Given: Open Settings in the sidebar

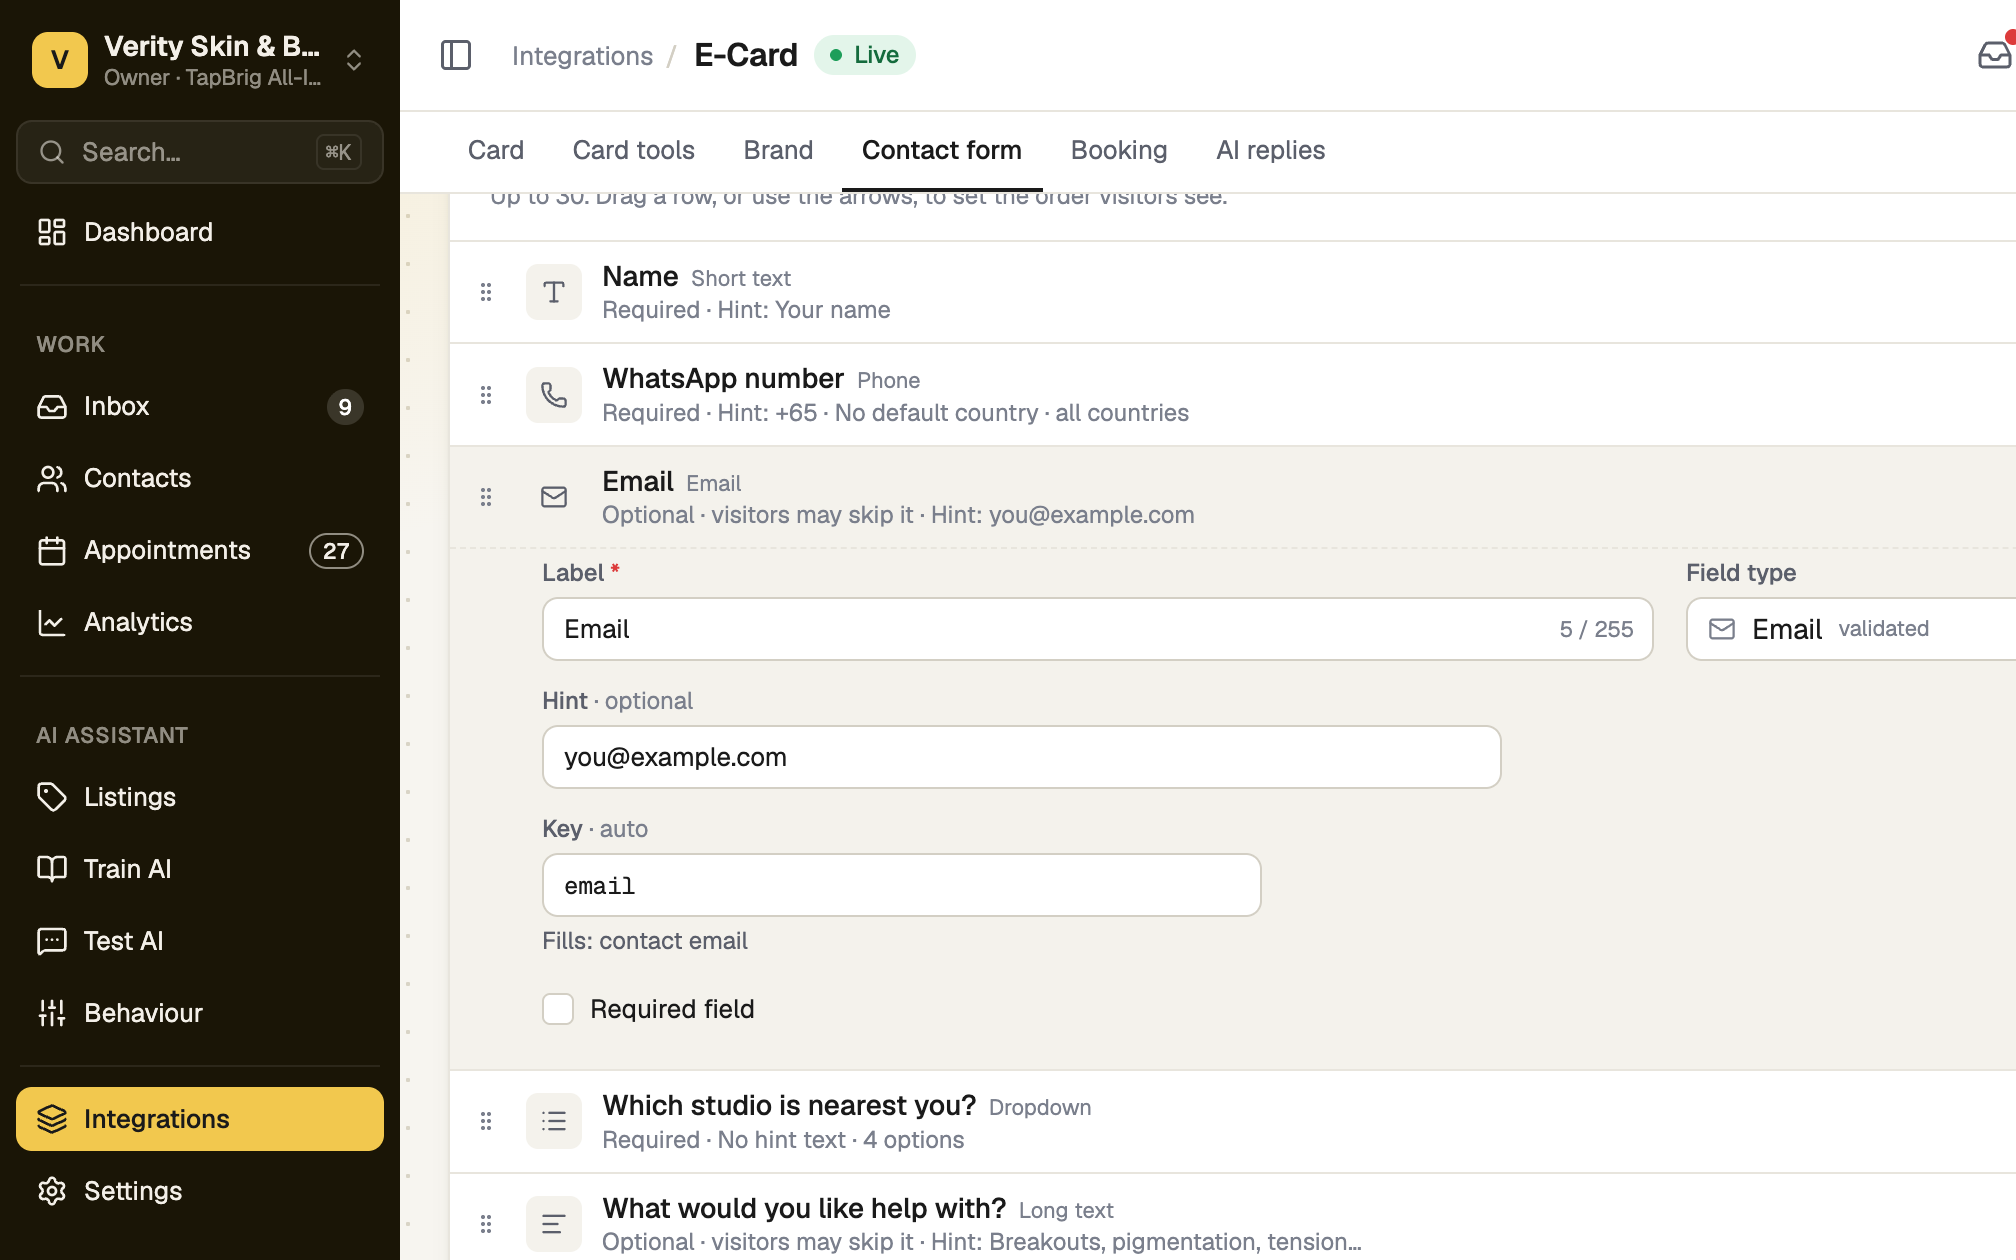Looking at the screenshot, I should pyautogui.click(x=200, y=1191).
